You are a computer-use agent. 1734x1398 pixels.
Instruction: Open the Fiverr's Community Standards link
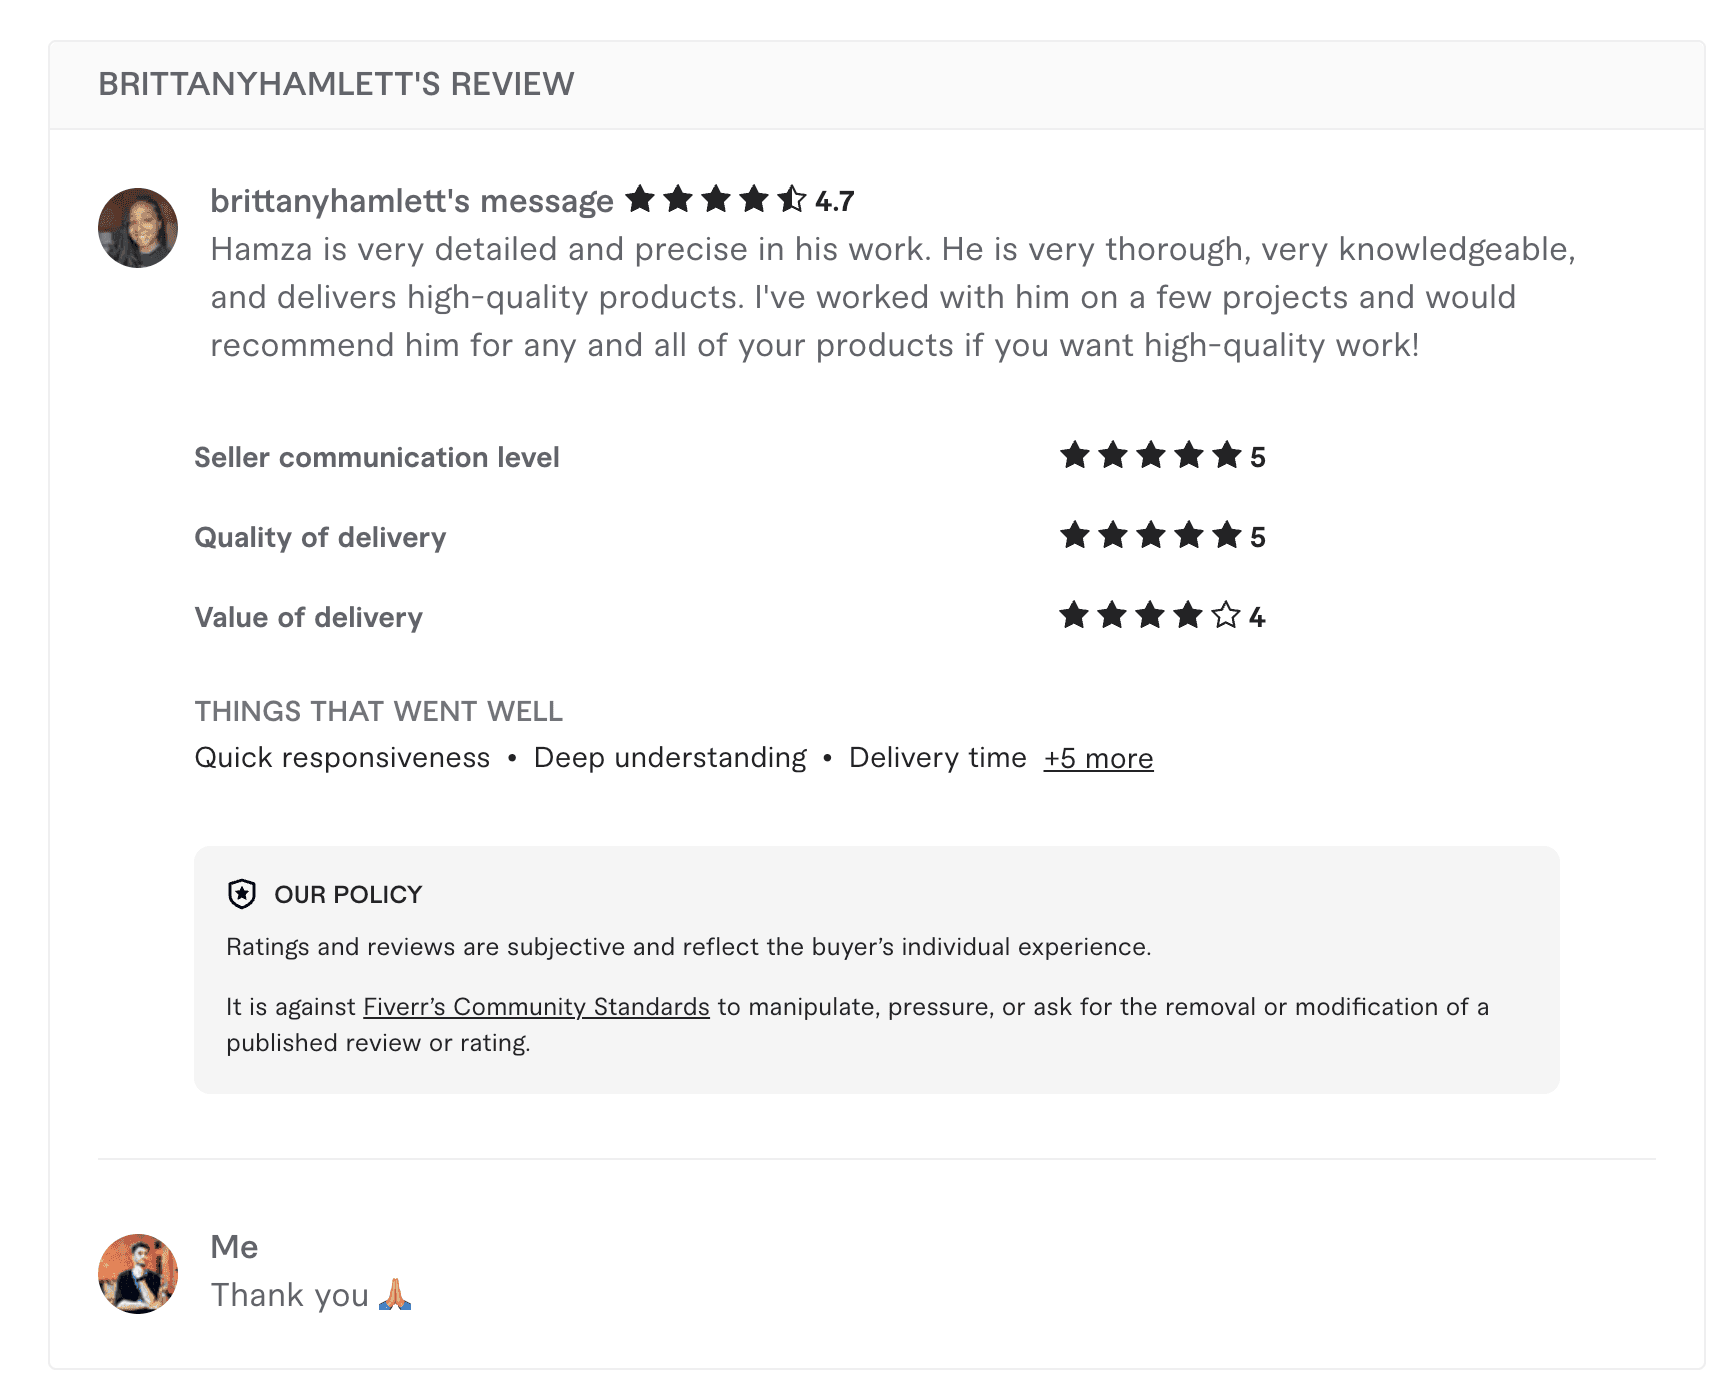534,1007
